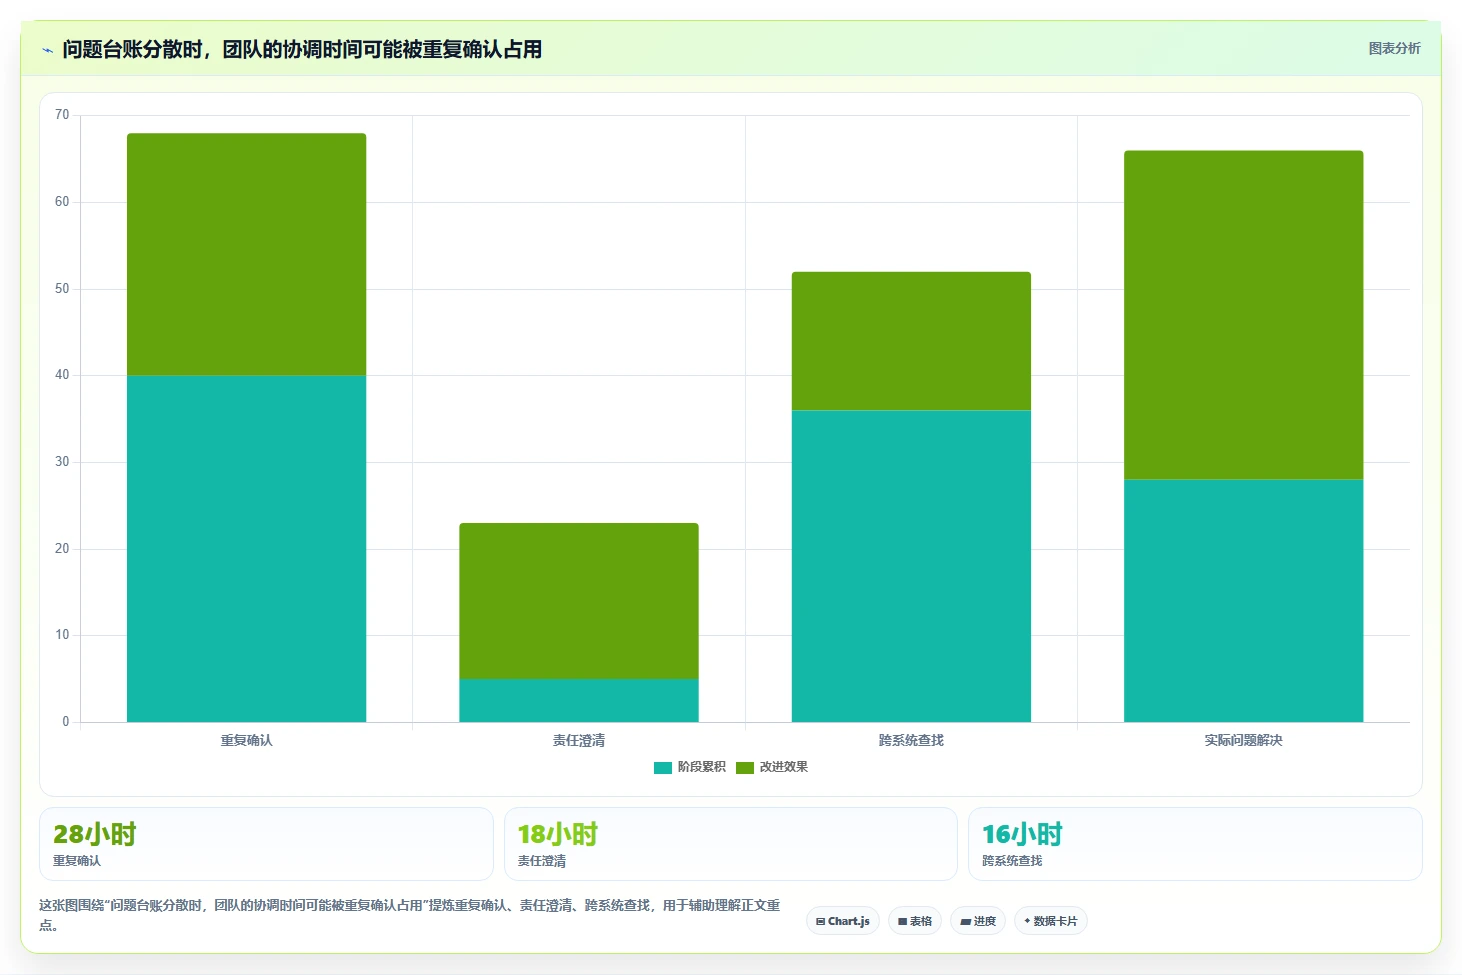The height and width of the screenshot is (975, 1462).
Task: Click the 重复确认 x-axis label
Action: pos(246,740)
